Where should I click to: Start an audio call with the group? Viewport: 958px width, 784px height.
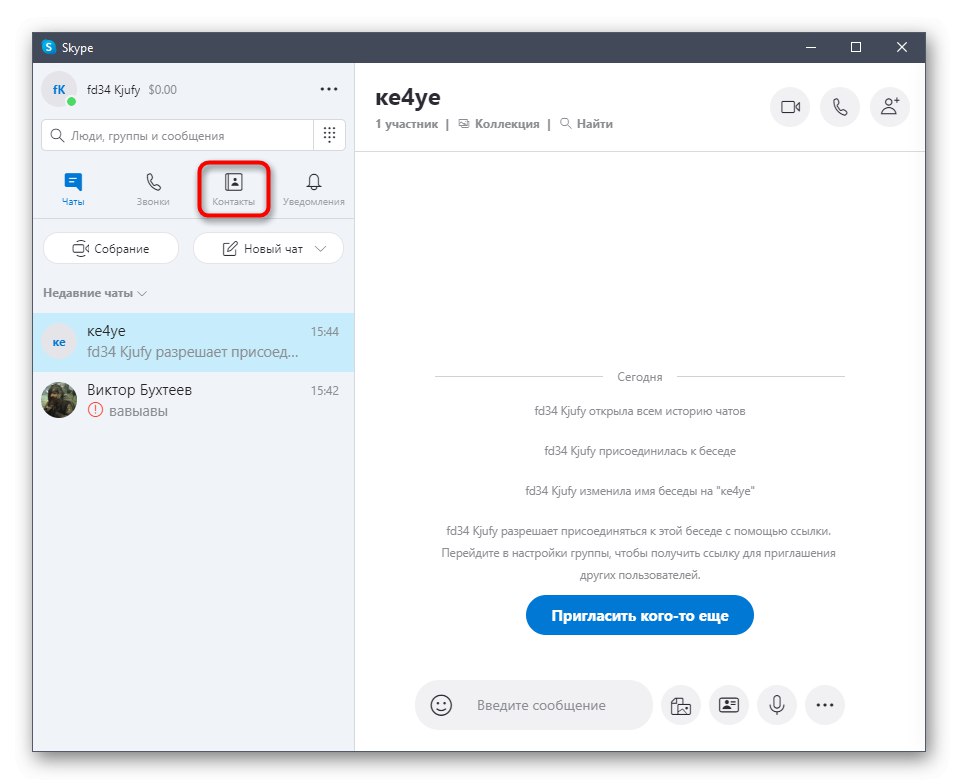pyautogui.click(x=840, y=107)
